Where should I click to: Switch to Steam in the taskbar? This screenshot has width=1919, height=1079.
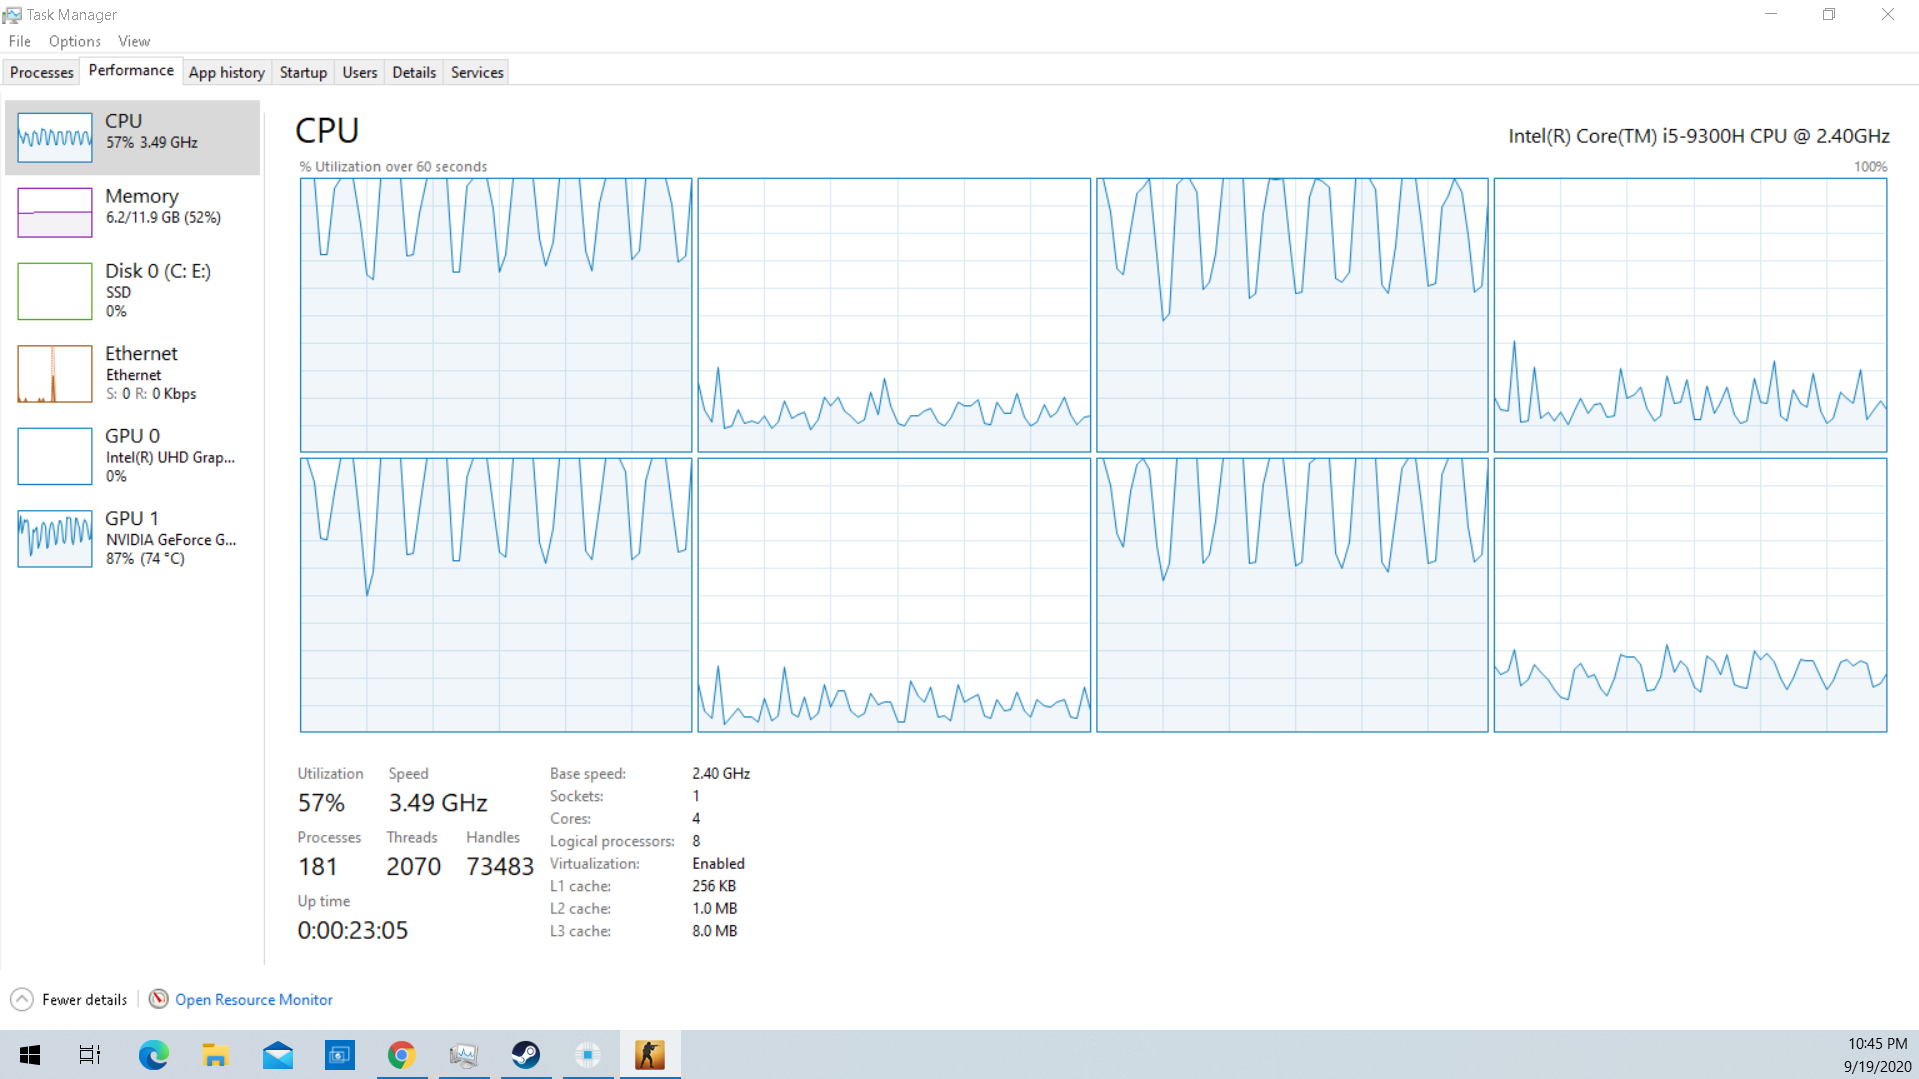tap(526, 1055)
